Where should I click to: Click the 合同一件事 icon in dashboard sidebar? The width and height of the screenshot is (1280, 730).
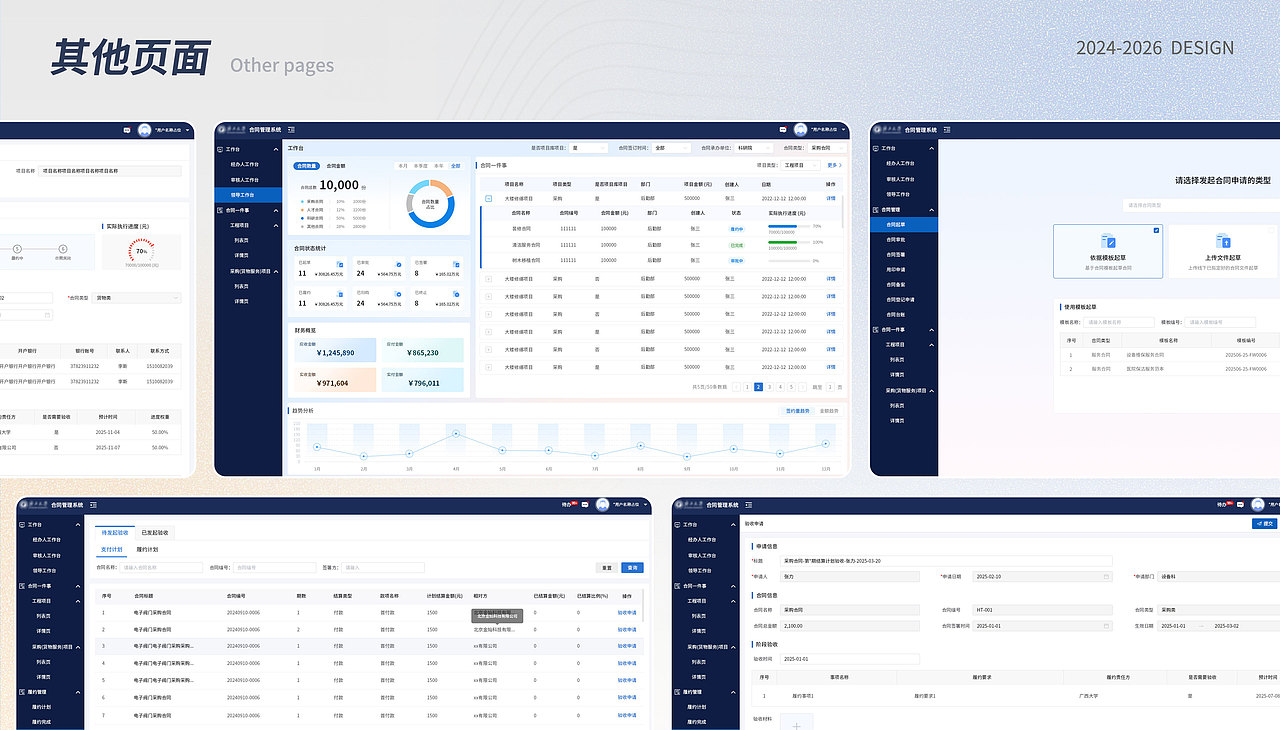(220, 210)
